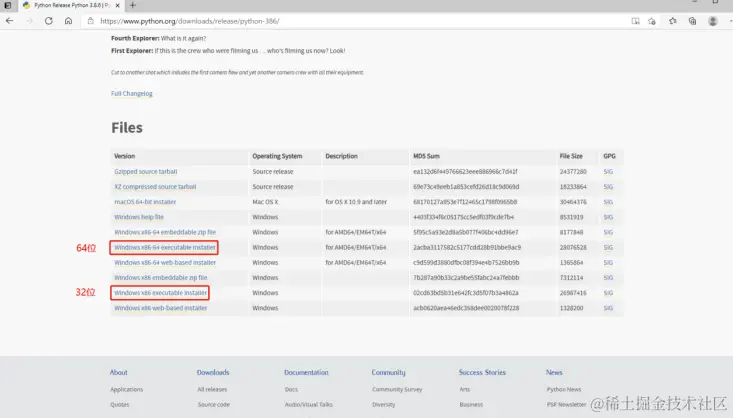Open Audio/Visual Talks footer link
733x418 pixels.
point(309,404)
